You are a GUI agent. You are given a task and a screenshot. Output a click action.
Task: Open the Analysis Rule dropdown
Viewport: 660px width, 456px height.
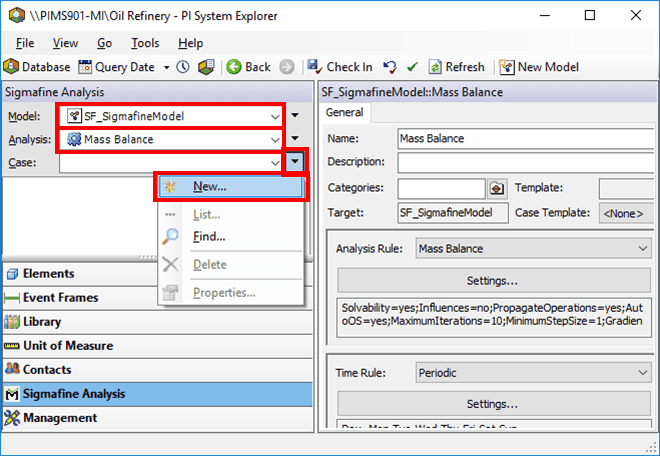(x=641, y=248)
